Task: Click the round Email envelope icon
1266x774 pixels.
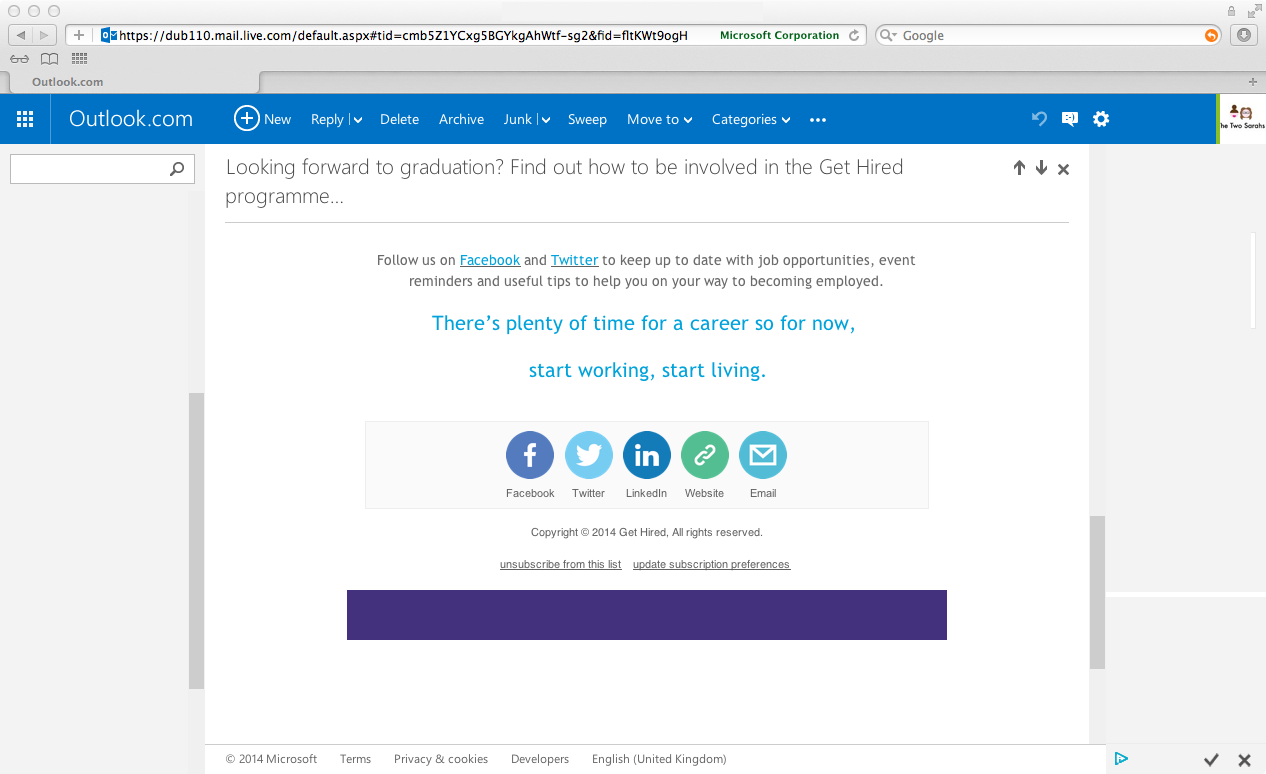Action: pyautogui.click(x=763, y=455)
